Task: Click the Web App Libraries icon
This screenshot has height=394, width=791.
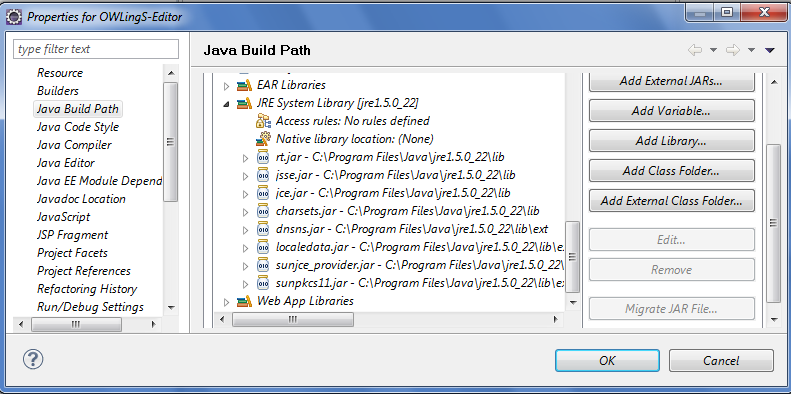Action: 244,302
